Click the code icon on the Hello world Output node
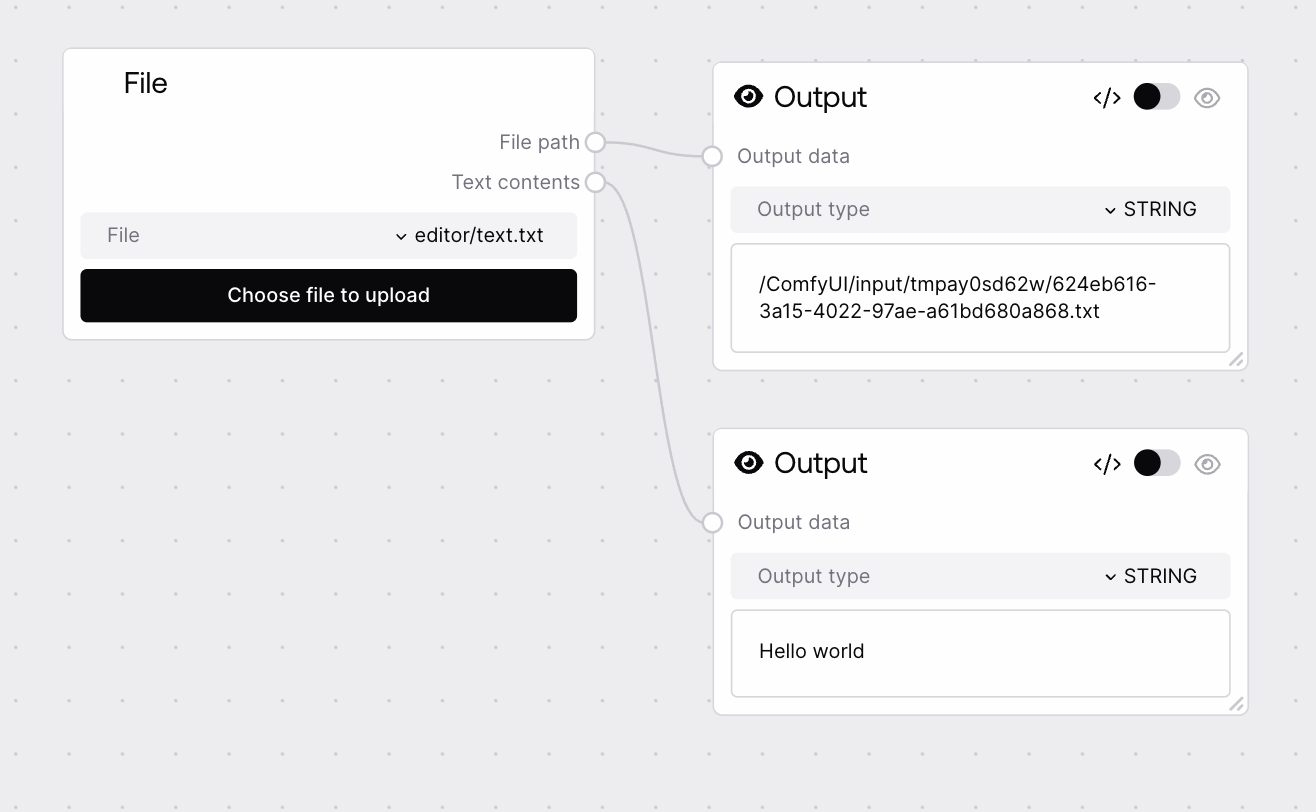The height and width of the screenshot is (812, 1316). coord(1107,464)
